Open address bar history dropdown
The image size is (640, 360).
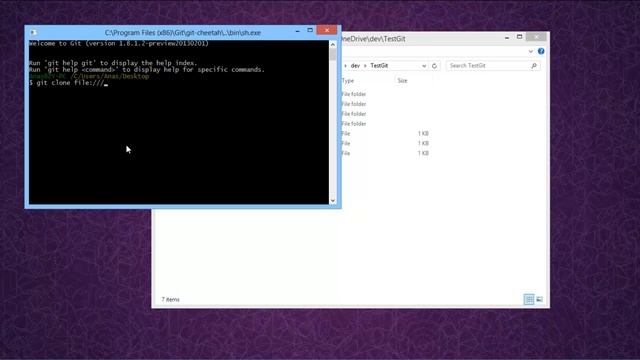(x=424, y=66)
